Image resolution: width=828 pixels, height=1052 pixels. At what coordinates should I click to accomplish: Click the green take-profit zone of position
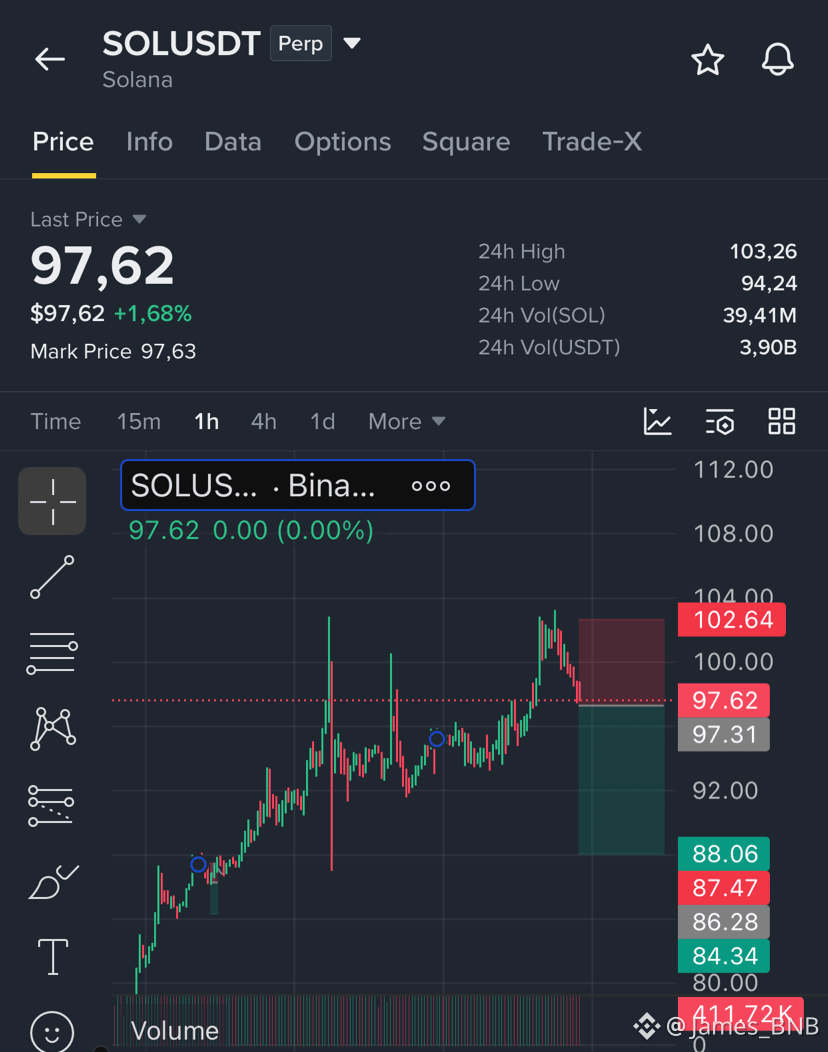point(621,780)
